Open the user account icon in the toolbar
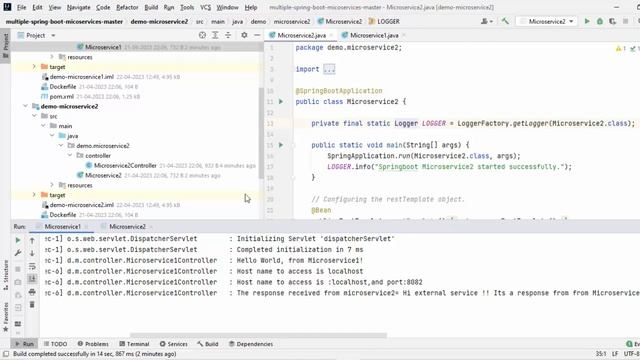The height and width of the screenshot is (360, 640). [487, 21]
